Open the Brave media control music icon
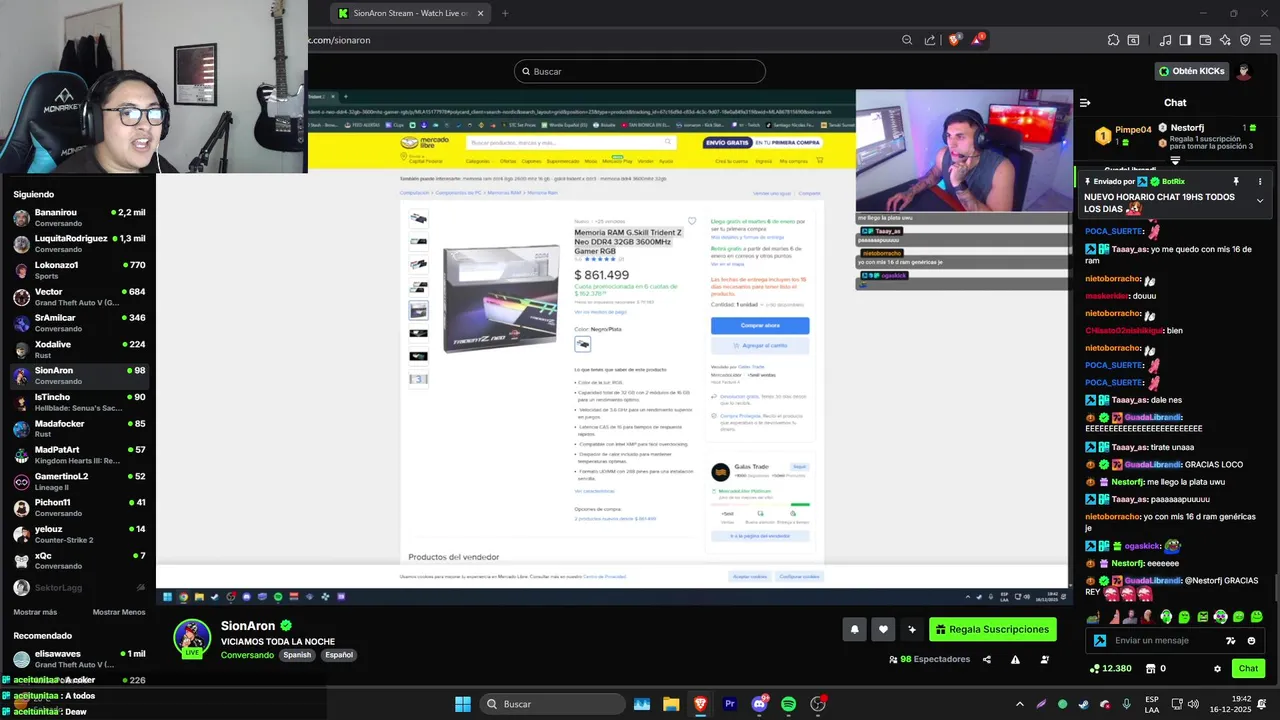Viewport: 1280px width, 720px height. 1166,40
